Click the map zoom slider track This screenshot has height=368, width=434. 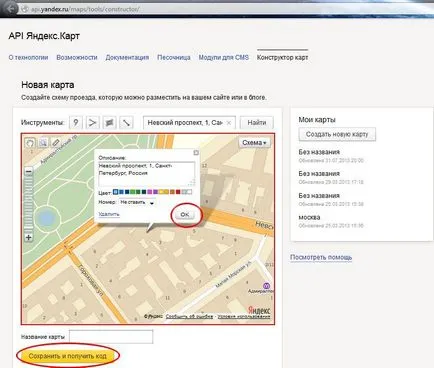pos(29,204)
